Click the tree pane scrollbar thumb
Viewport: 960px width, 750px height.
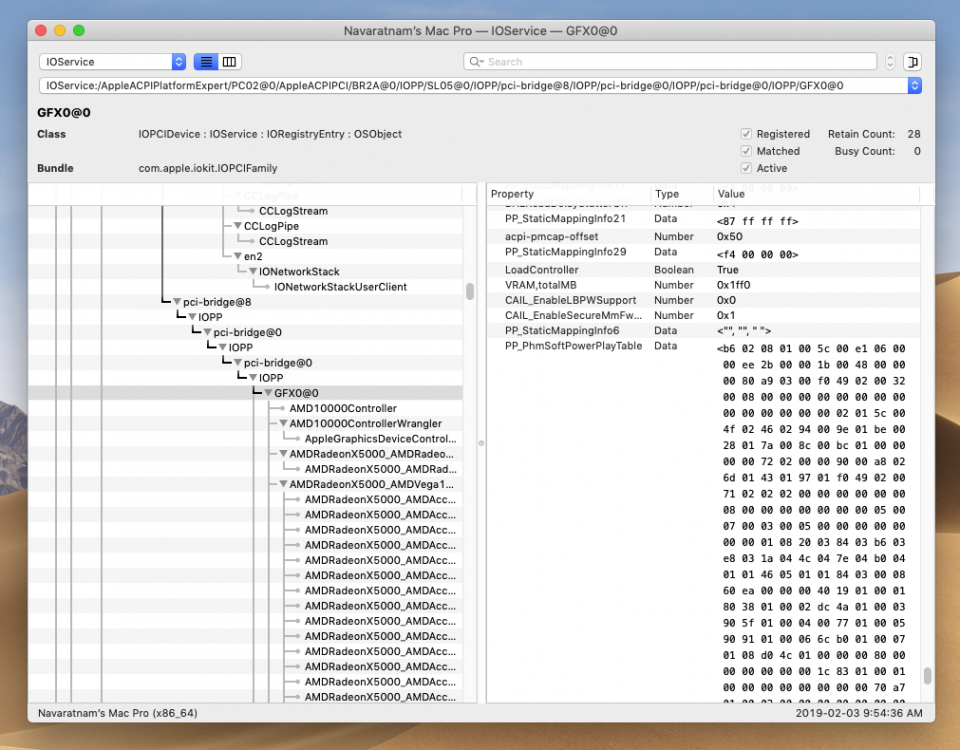point(470,291)
